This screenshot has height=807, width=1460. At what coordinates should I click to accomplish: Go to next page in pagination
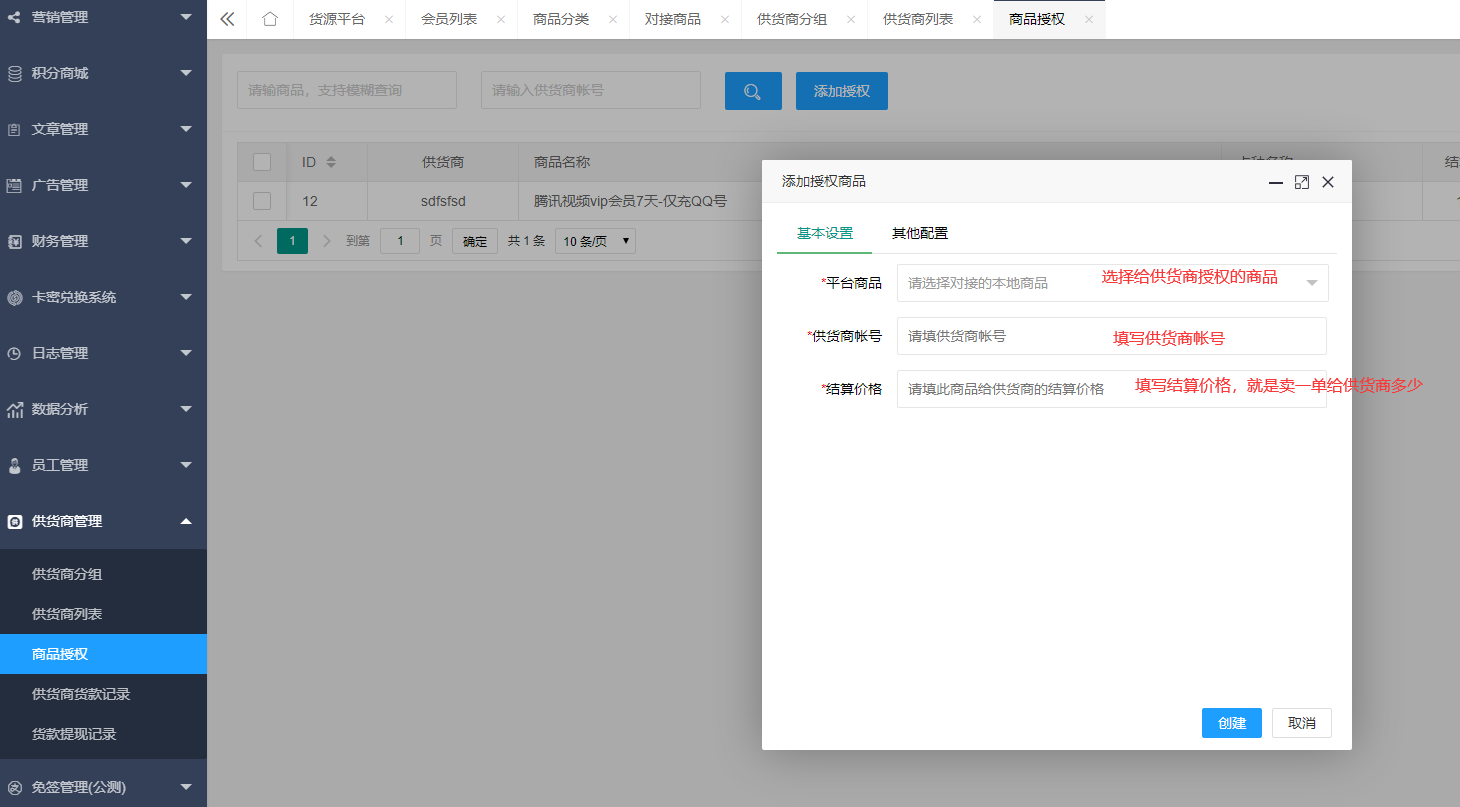click(326, 241)
